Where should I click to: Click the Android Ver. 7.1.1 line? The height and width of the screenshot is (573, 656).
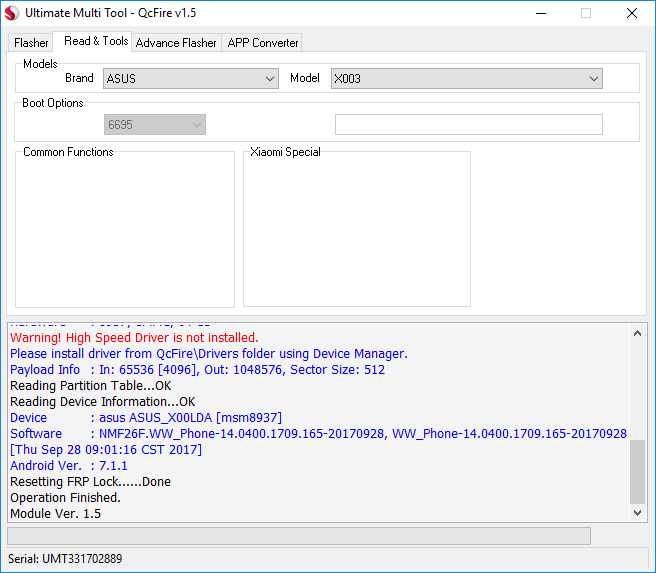tap(69, 466)
